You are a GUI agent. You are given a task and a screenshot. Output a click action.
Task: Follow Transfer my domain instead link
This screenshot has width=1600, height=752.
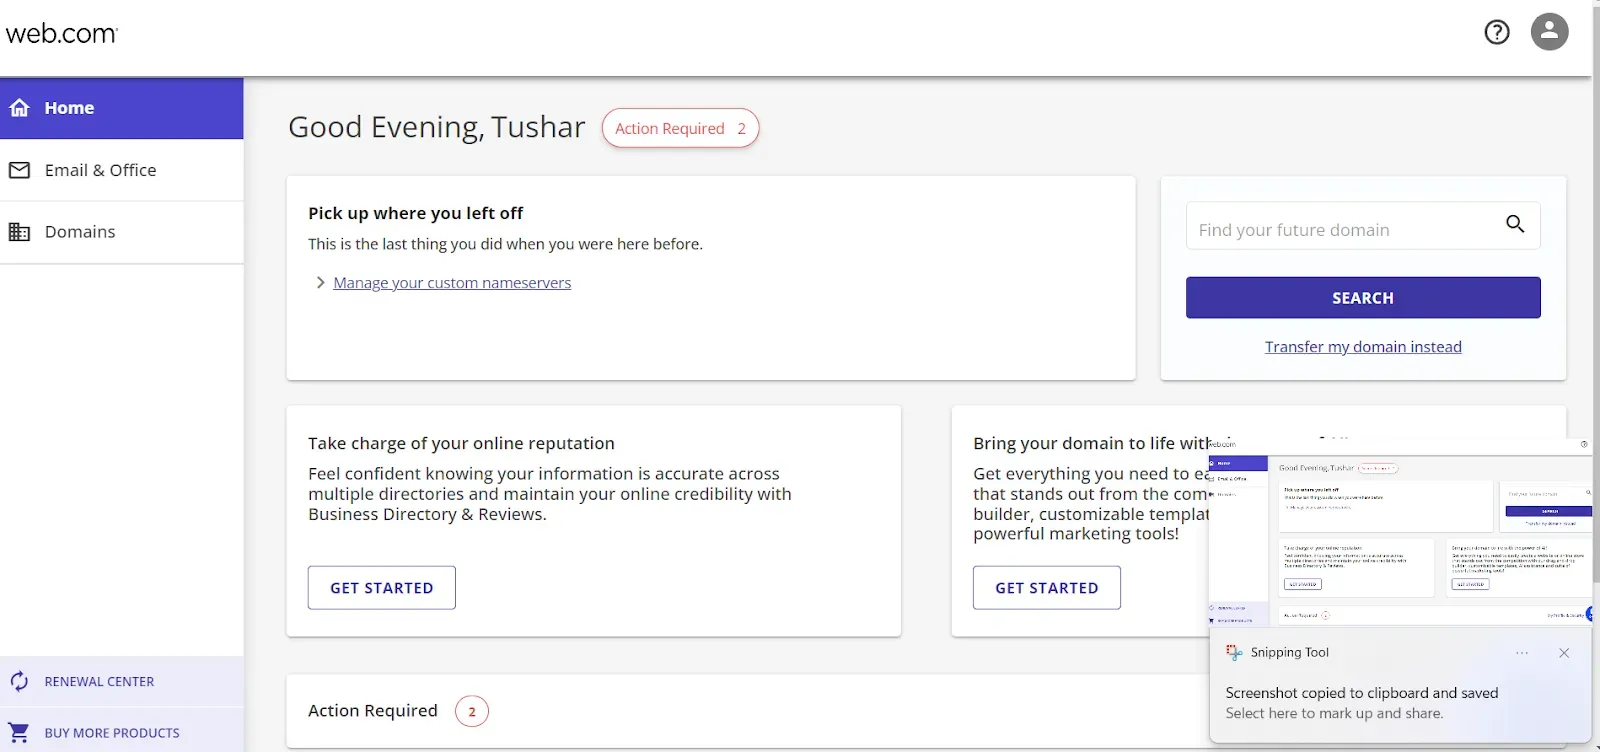tap(1363, 347)
